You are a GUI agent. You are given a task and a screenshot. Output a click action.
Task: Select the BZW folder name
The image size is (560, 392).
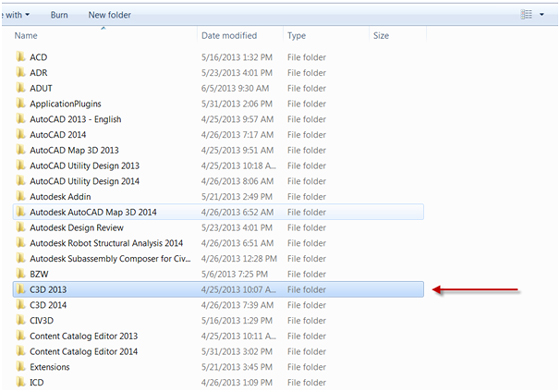[x=39, y=274]
